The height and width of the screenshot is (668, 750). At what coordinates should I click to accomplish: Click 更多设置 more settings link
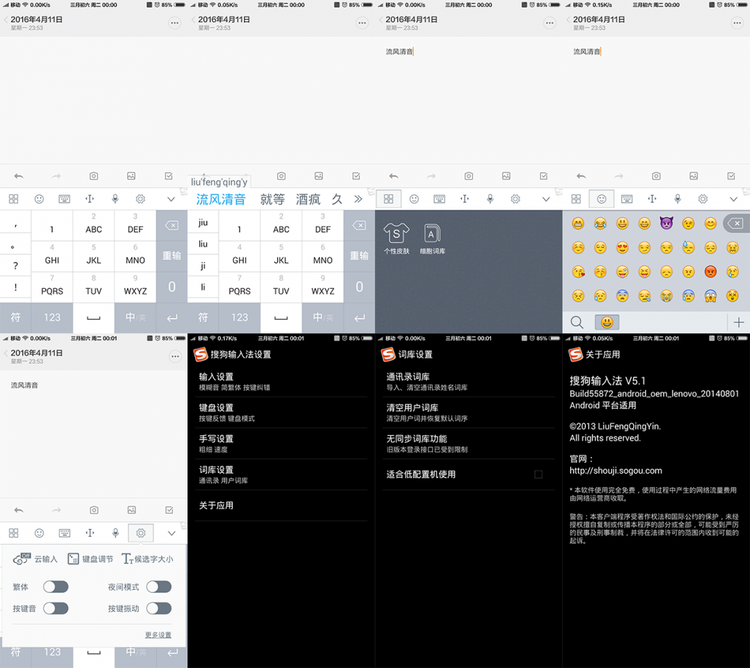(x=158, y=635)
